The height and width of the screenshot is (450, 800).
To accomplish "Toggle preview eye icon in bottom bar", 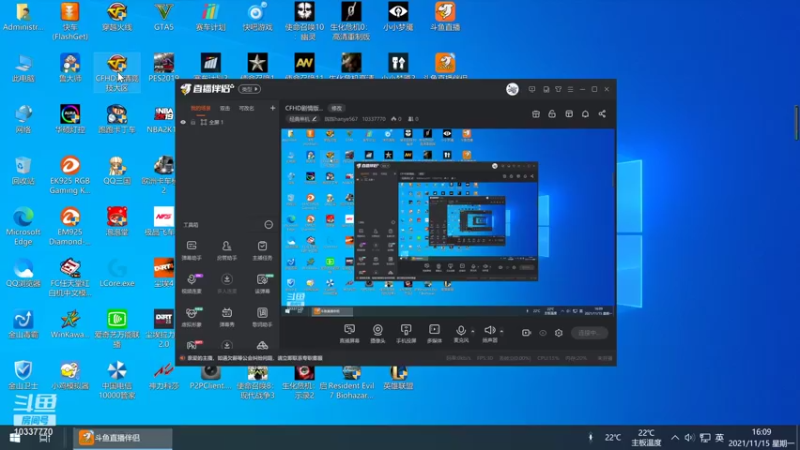I will tap(542, 333).
